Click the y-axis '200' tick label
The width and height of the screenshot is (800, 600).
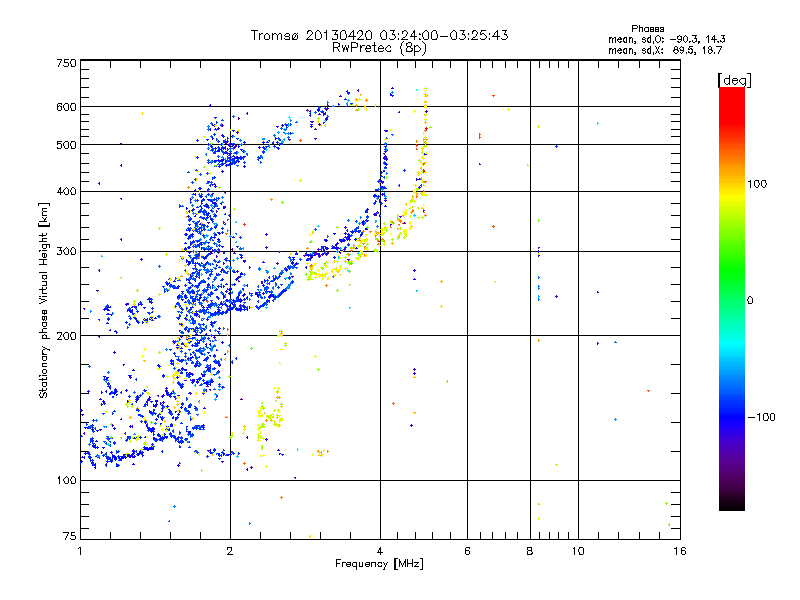[66, 336]
